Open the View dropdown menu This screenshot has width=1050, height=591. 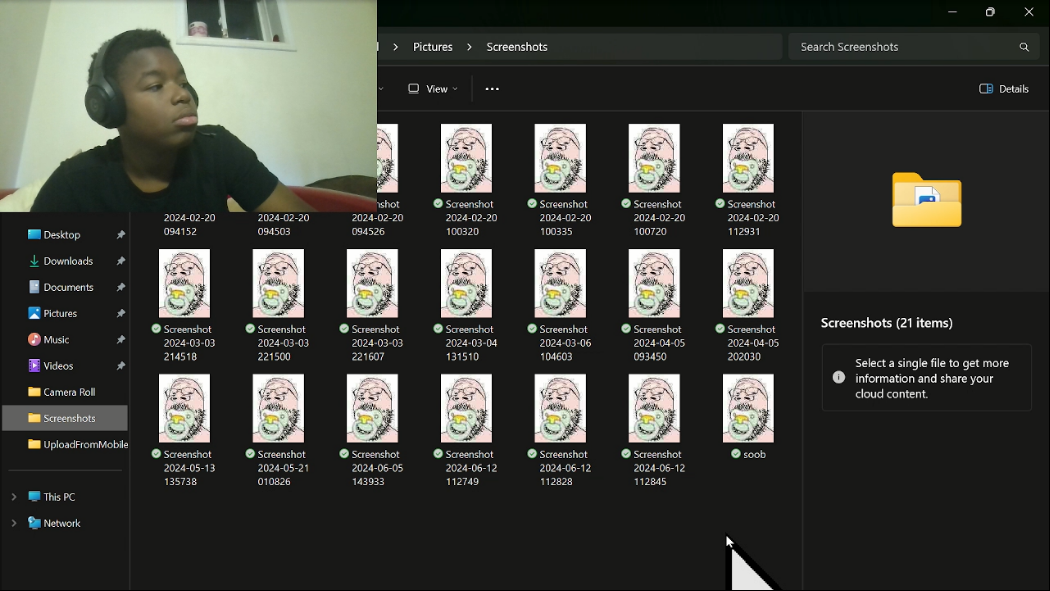(433, 89)
